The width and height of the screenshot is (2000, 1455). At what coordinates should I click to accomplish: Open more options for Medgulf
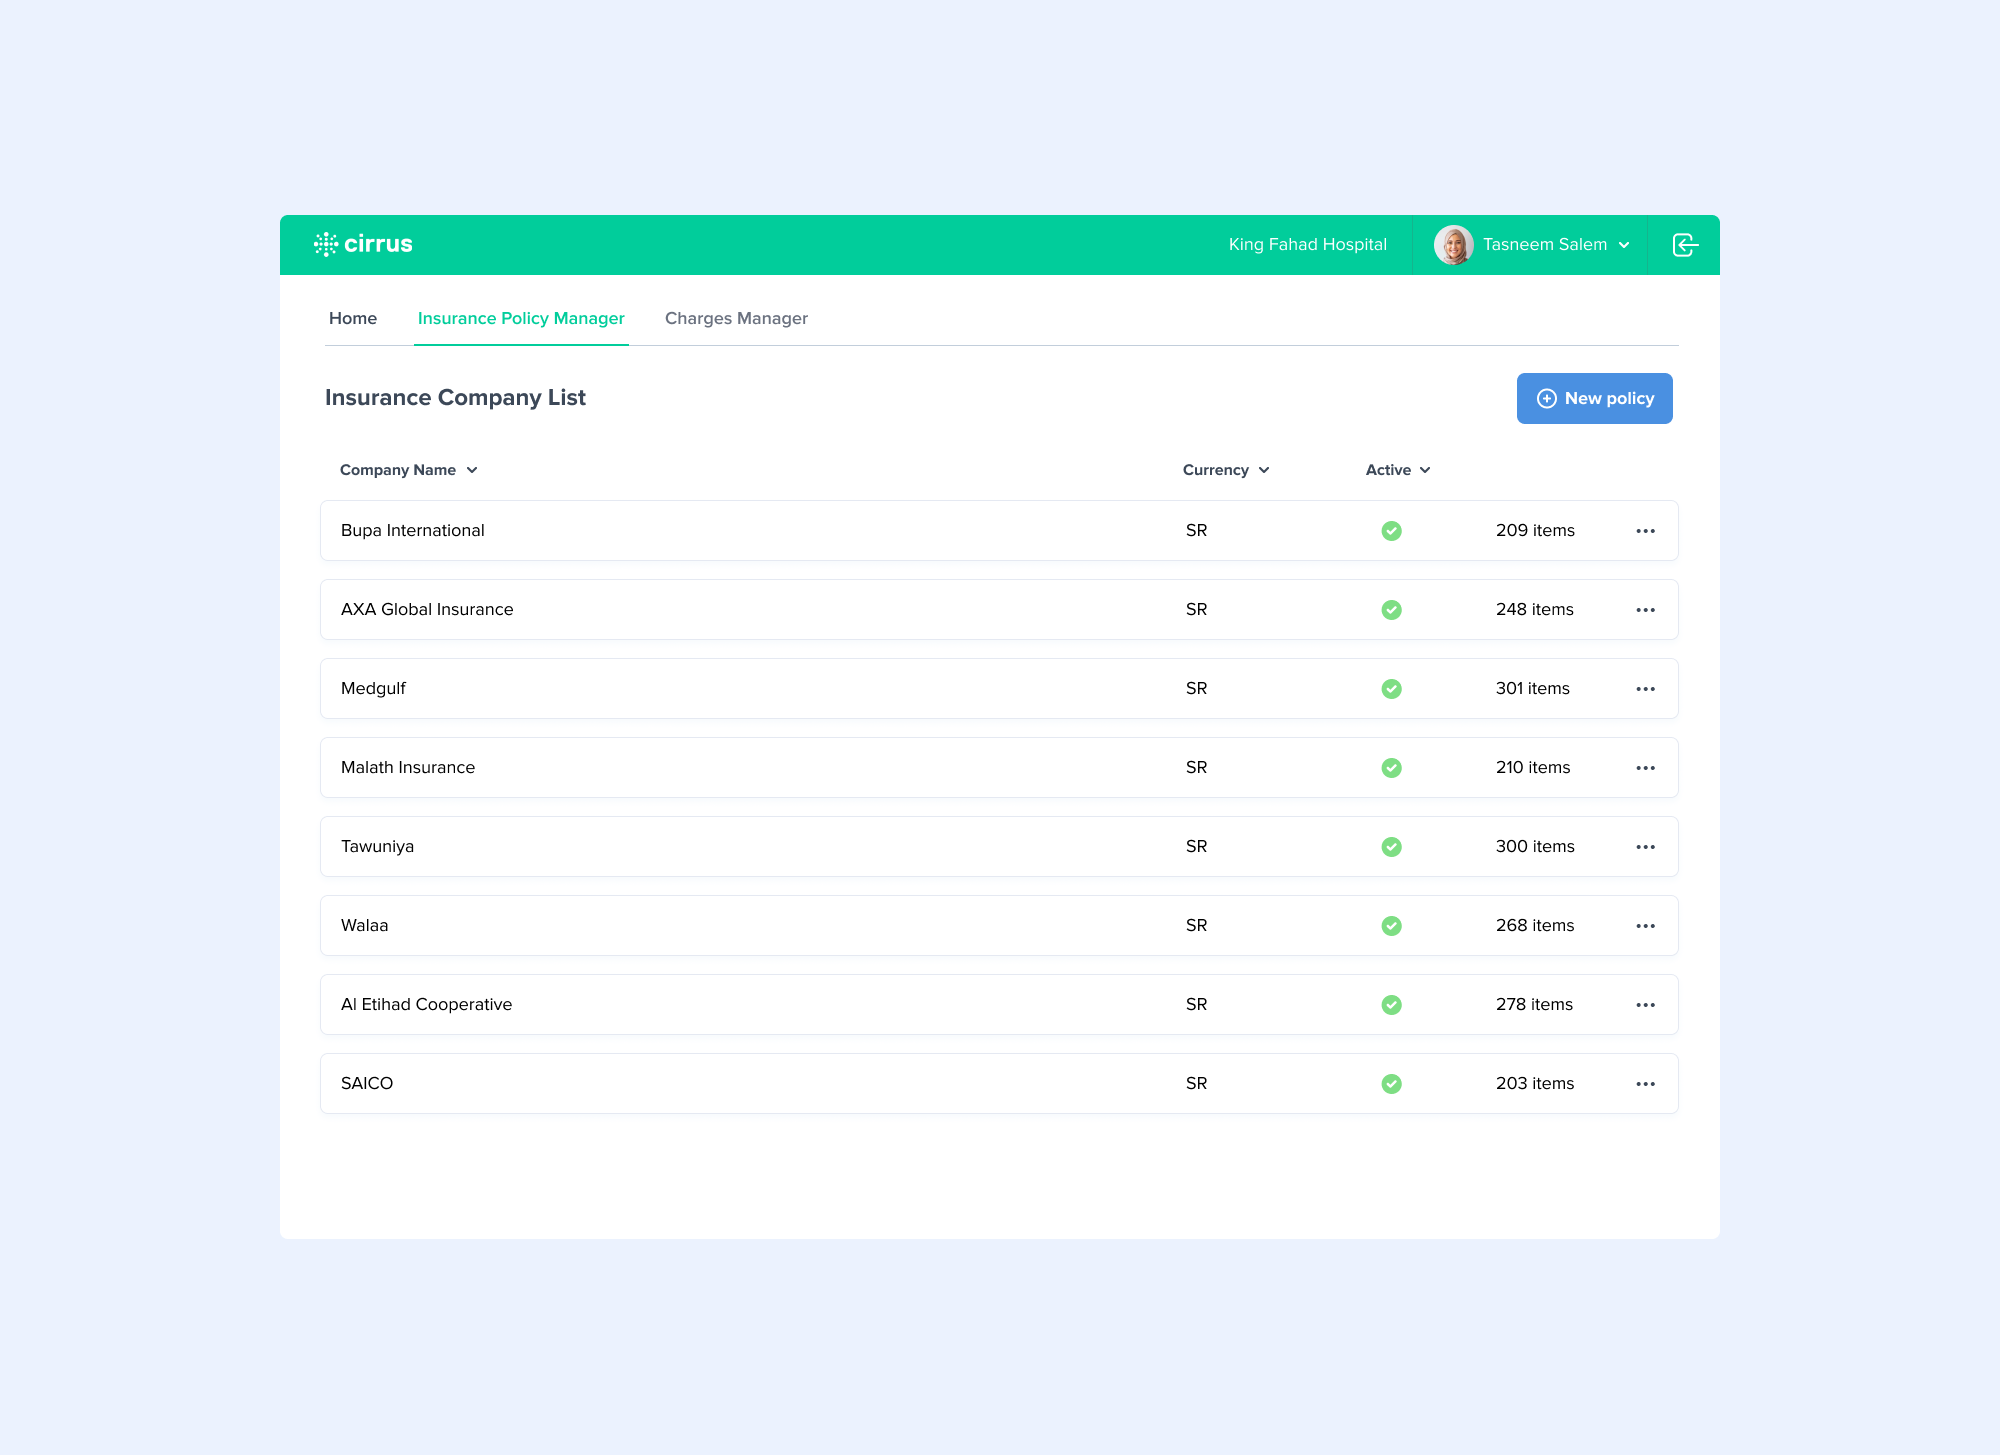1646,689
